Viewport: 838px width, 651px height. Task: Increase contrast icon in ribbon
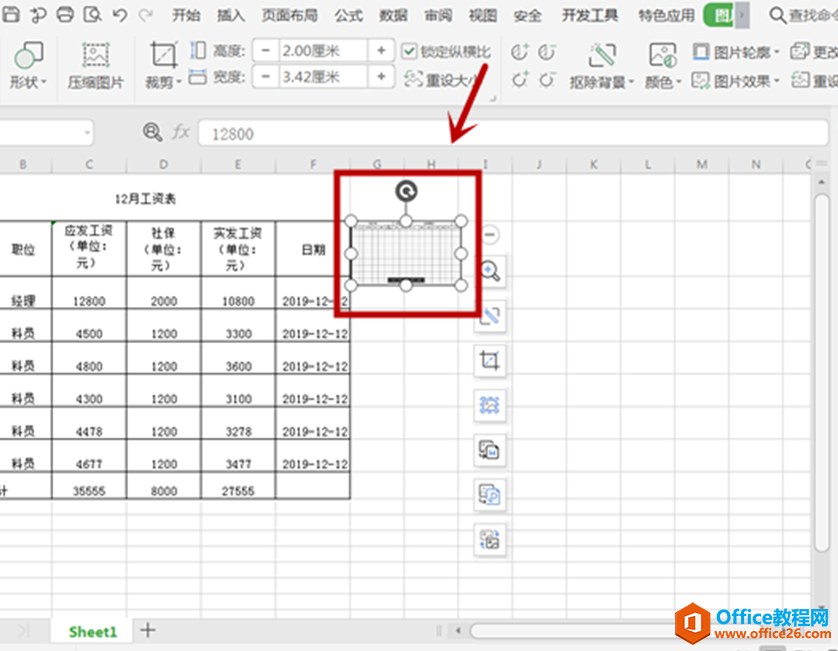tap(519, 80)
